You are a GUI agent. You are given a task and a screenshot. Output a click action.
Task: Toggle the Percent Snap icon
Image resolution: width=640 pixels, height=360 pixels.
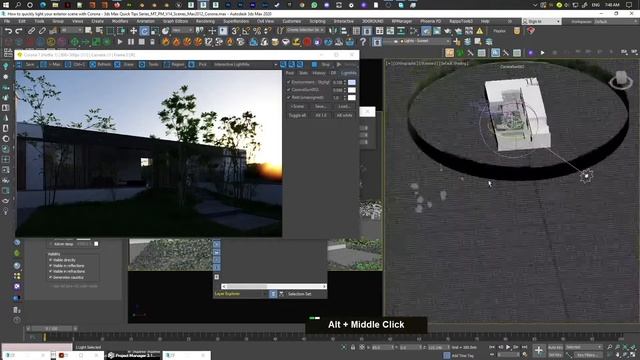pos(257,31)
